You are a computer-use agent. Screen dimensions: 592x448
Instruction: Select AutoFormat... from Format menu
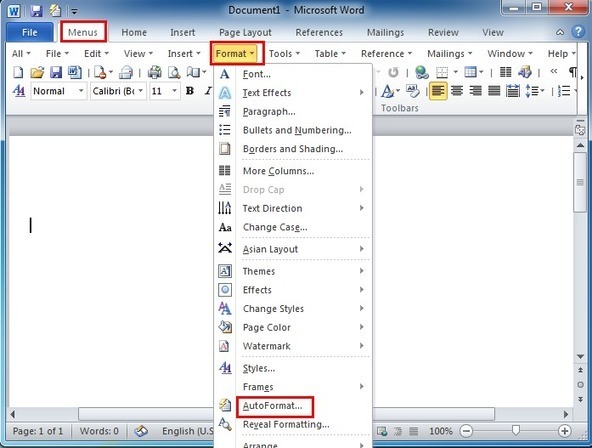[x=272, y=406]
